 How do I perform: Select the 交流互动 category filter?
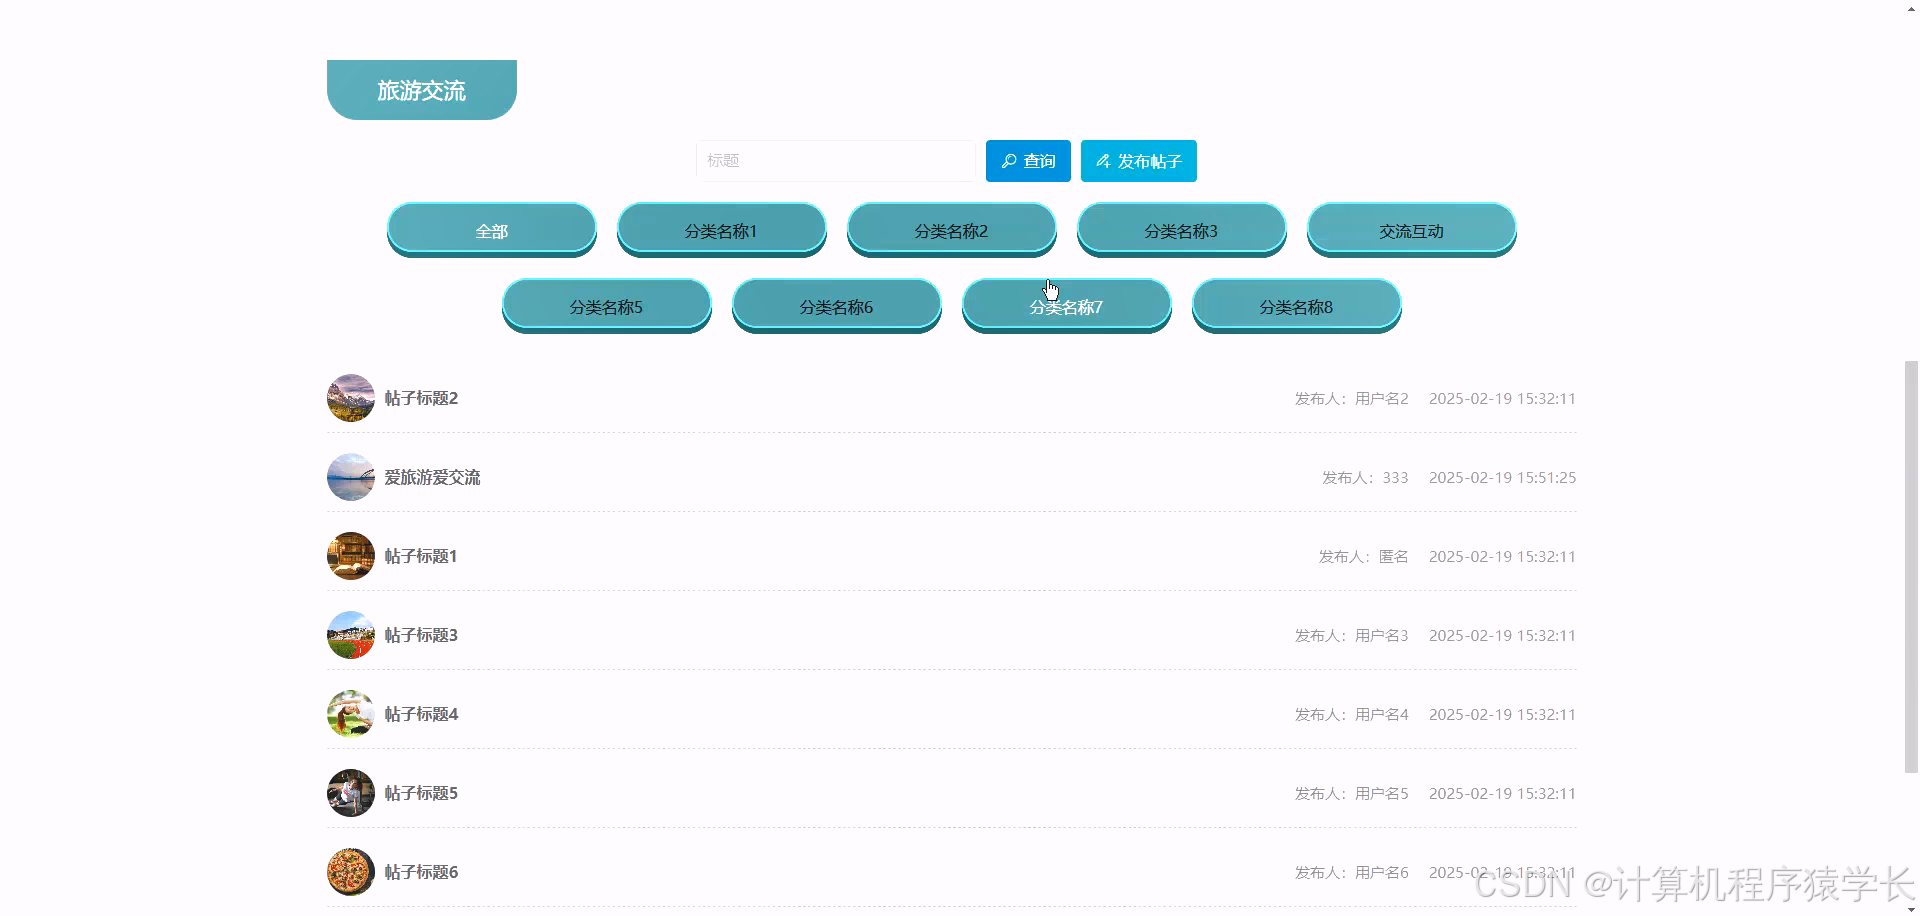pyautogui.click(x=1412, y=230)
